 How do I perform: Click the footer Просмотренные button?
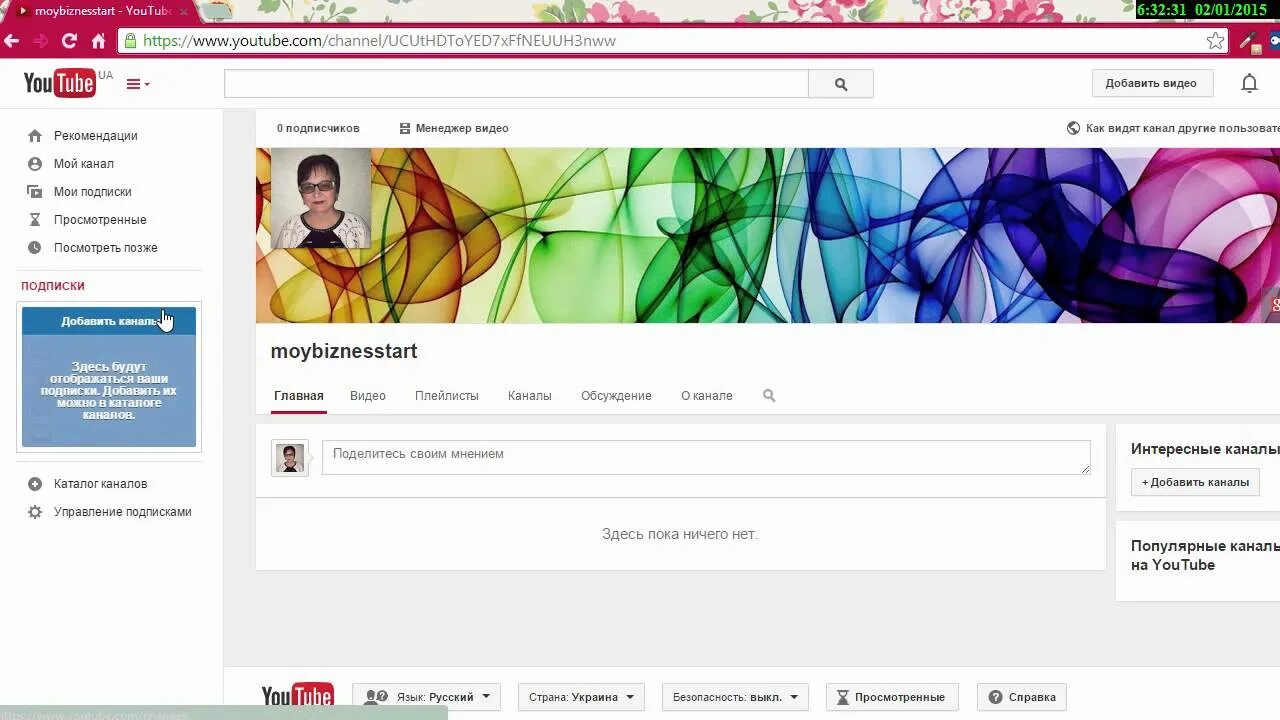[892, 697]
